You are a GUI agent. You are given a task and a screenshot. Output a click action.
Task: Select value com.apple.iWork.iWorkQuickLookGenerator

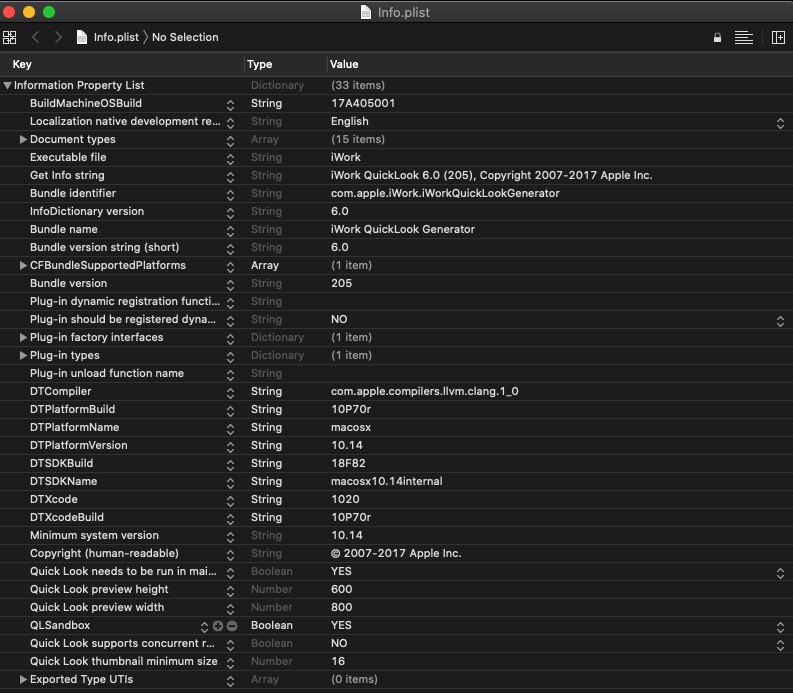point(445,193)
